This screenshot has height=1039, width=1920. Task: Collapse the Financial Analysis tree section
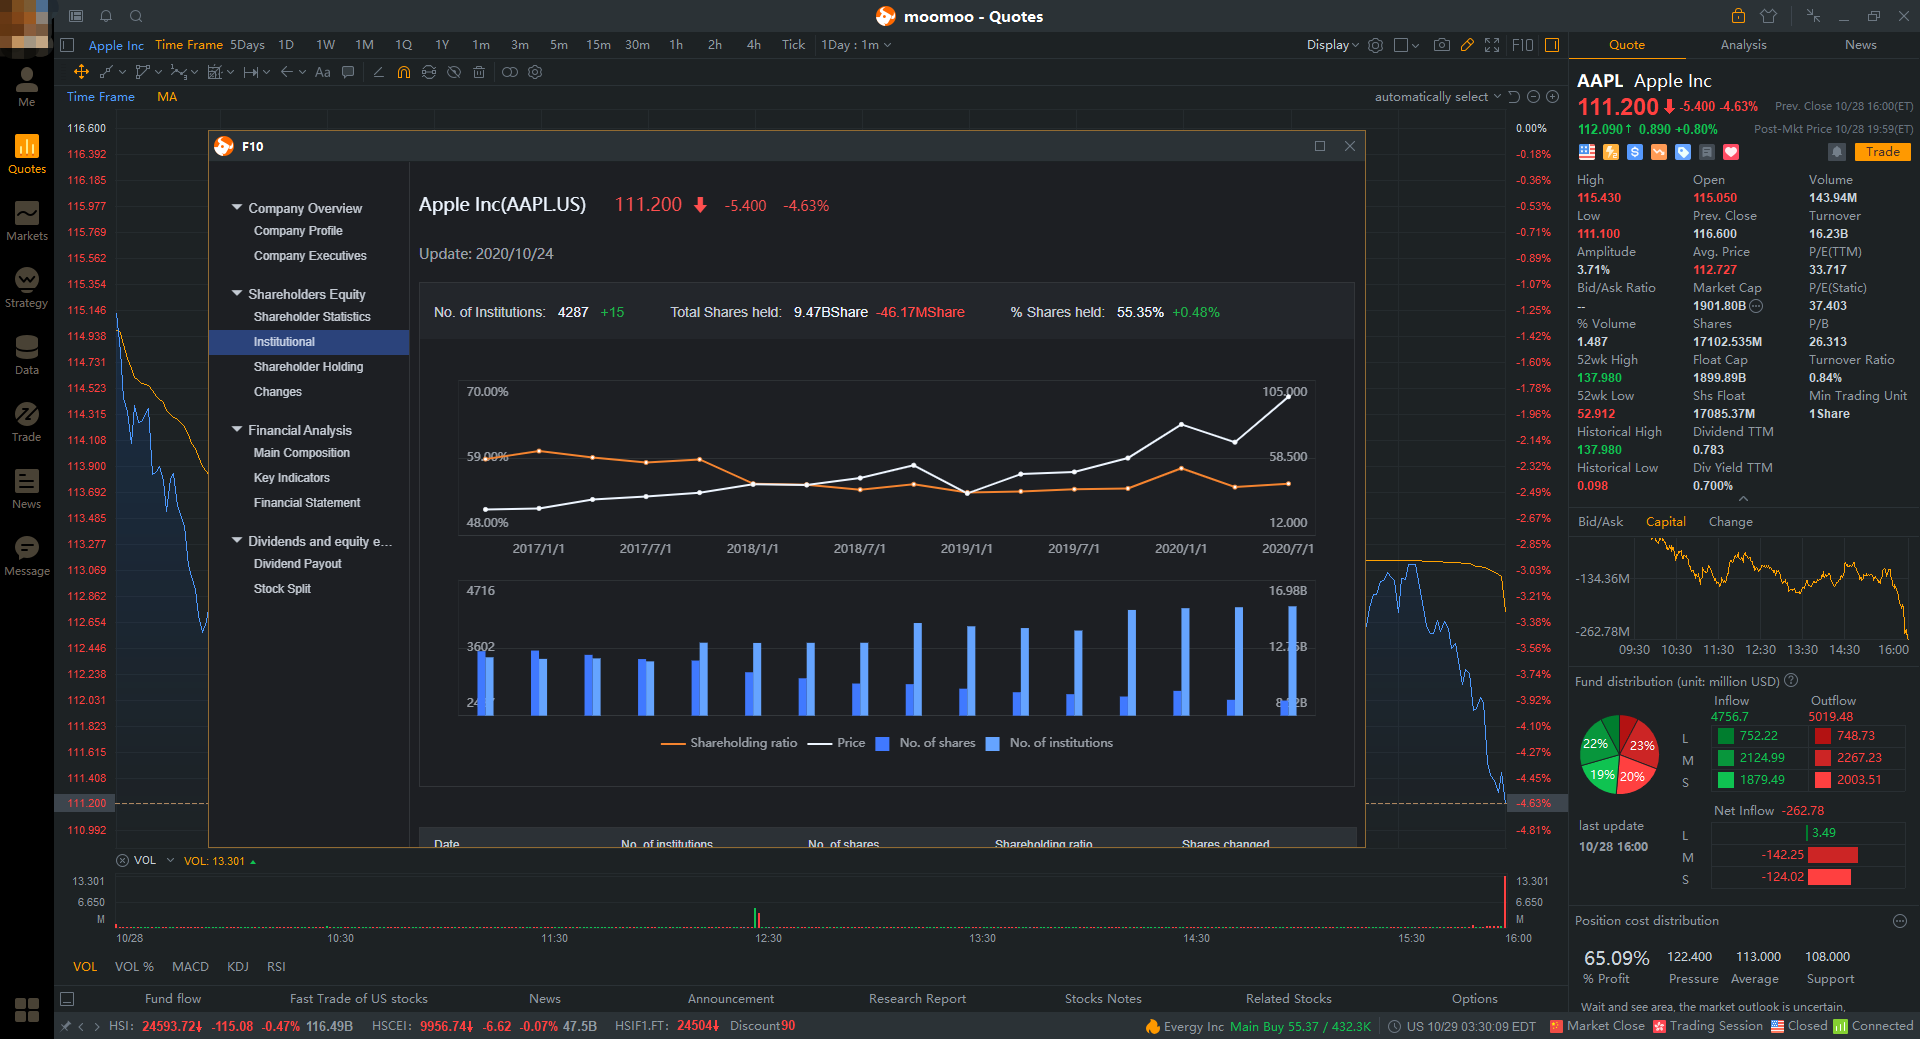click(237, 430)
